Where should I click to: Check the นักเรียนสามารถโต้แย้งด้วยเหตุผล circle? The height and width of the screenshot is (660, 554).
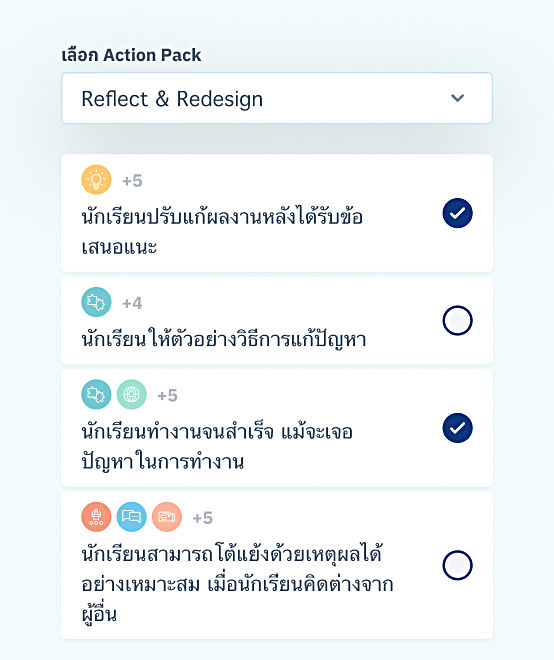[457, 565]
